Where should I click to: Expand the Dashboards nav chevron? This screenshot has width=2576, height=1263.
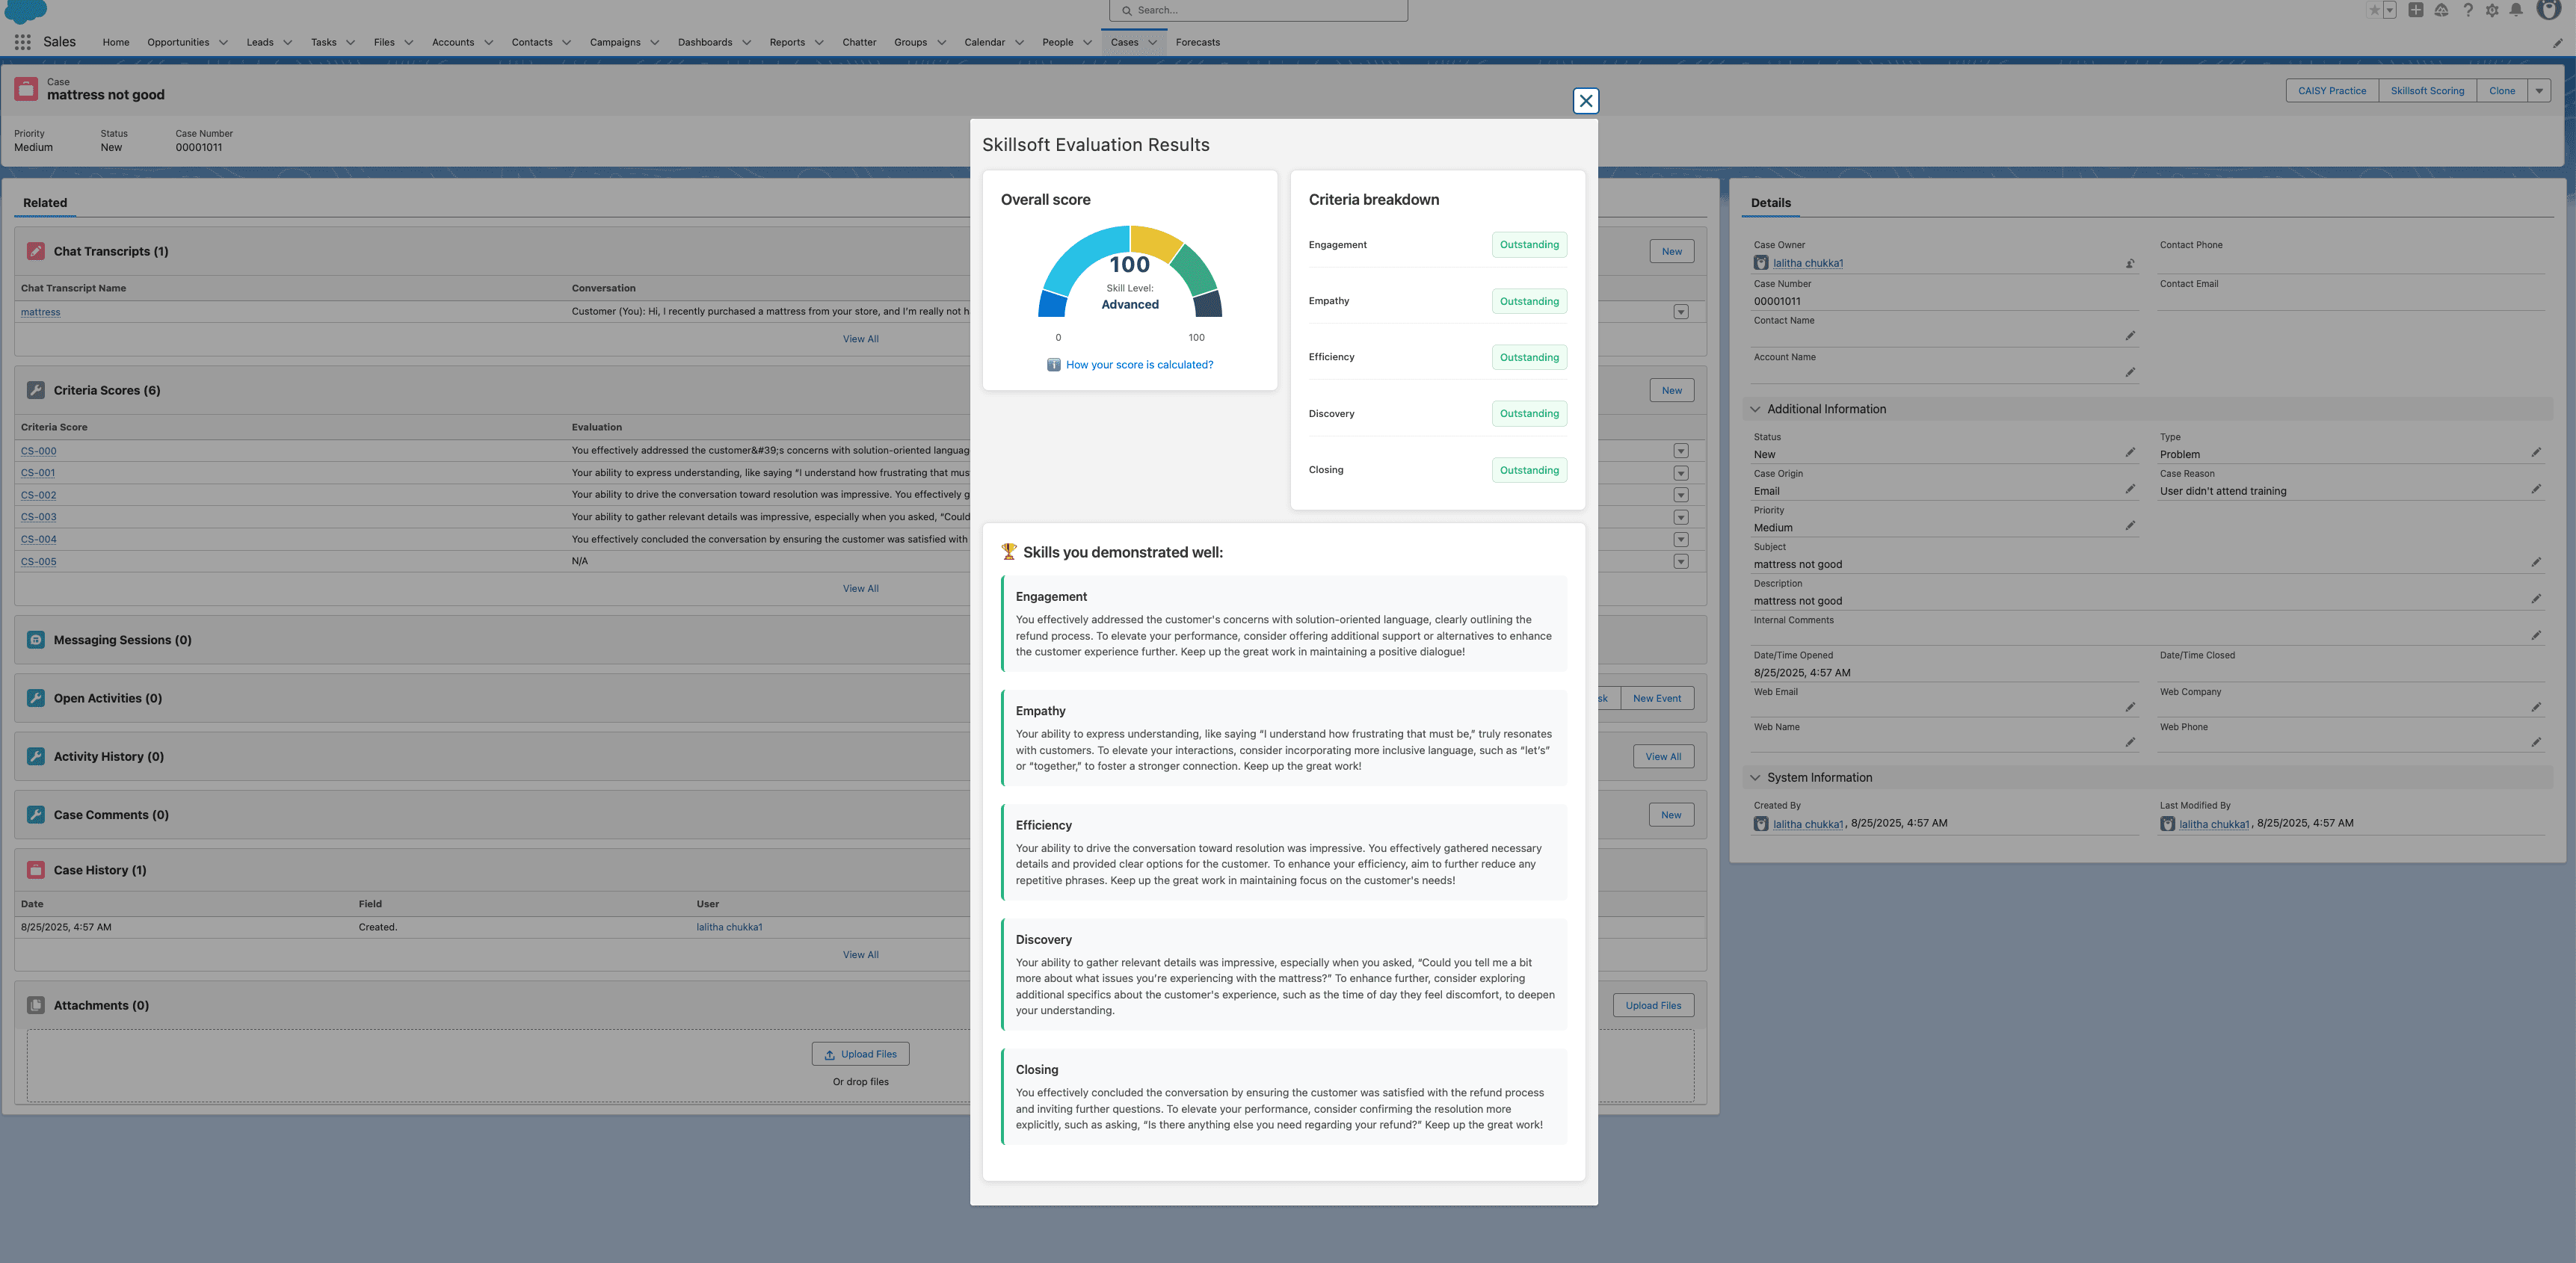point(747,43)
